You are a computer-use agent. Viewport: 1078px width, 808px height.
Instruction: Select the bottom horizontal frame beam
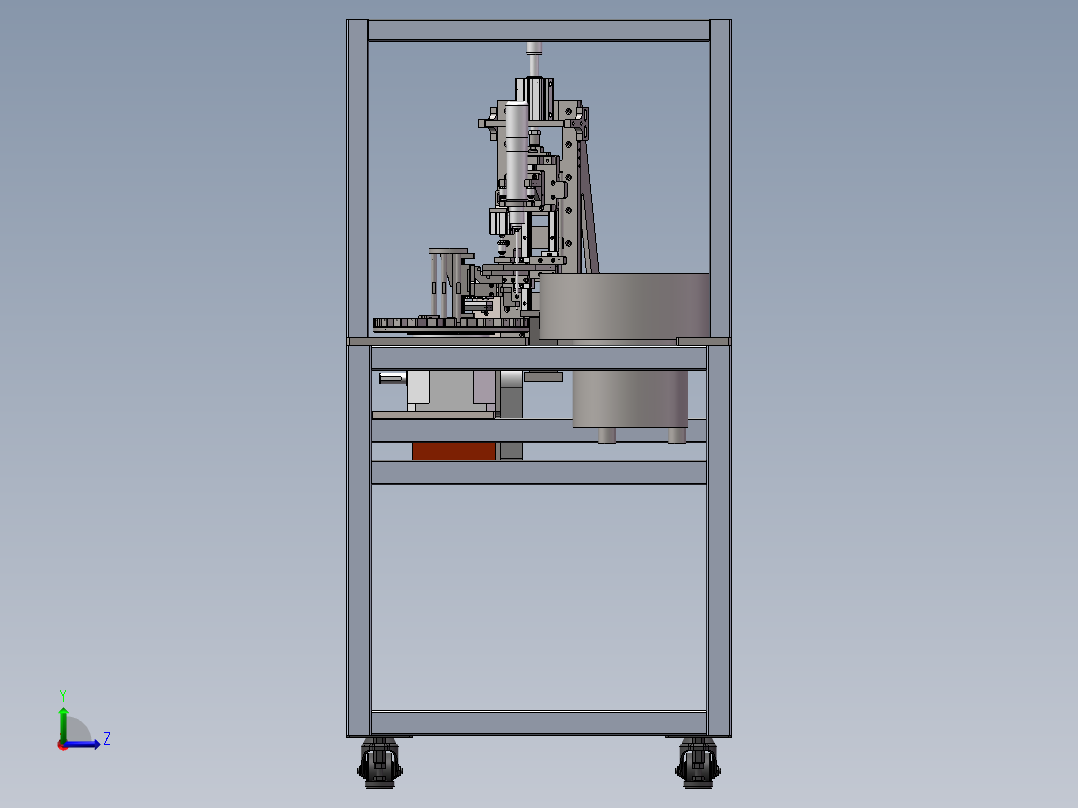click(x=539, y=723)
